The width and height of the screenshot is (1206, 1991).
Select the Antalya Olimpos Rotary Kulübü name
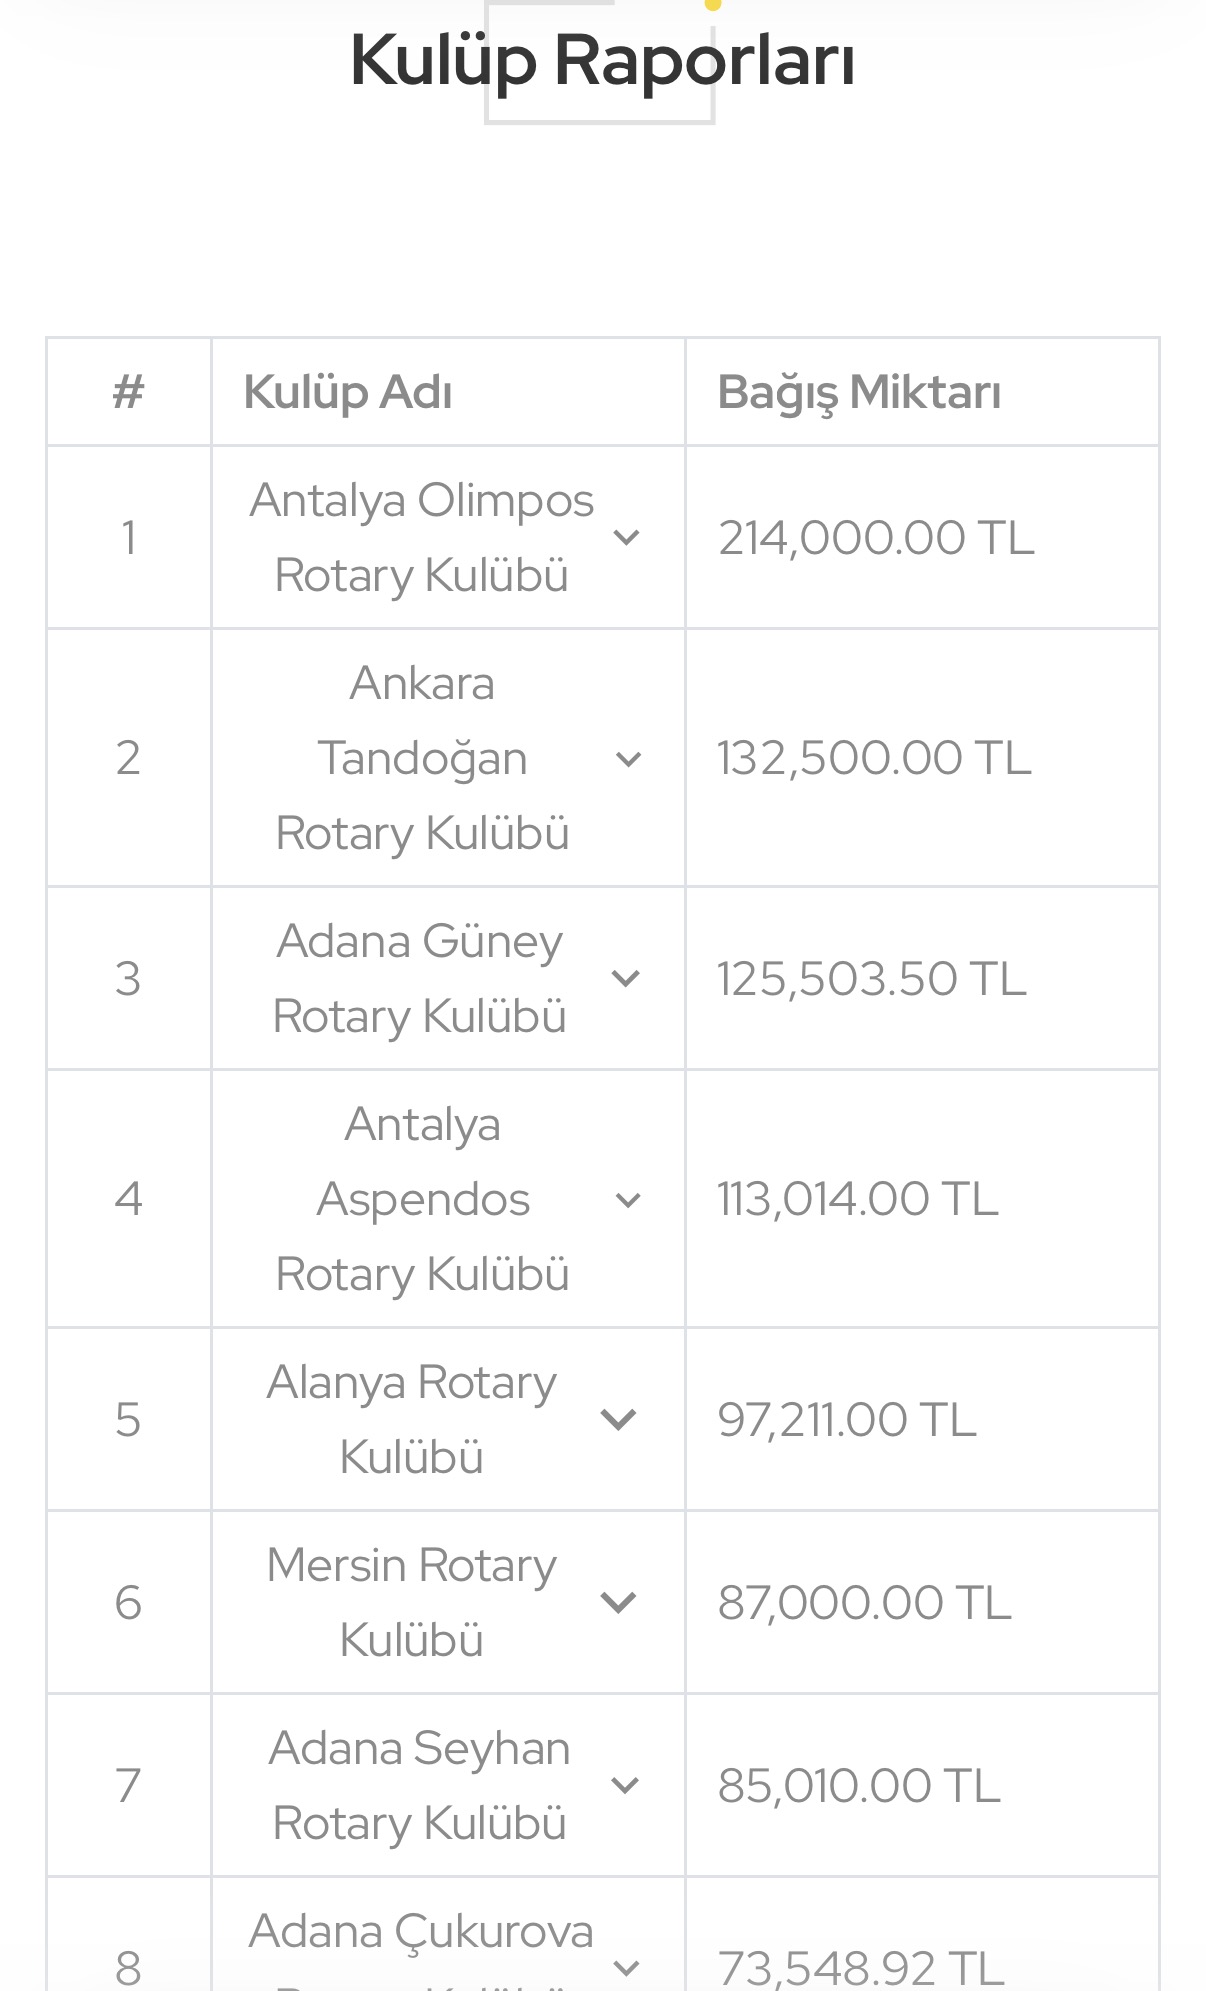(421, 537)
